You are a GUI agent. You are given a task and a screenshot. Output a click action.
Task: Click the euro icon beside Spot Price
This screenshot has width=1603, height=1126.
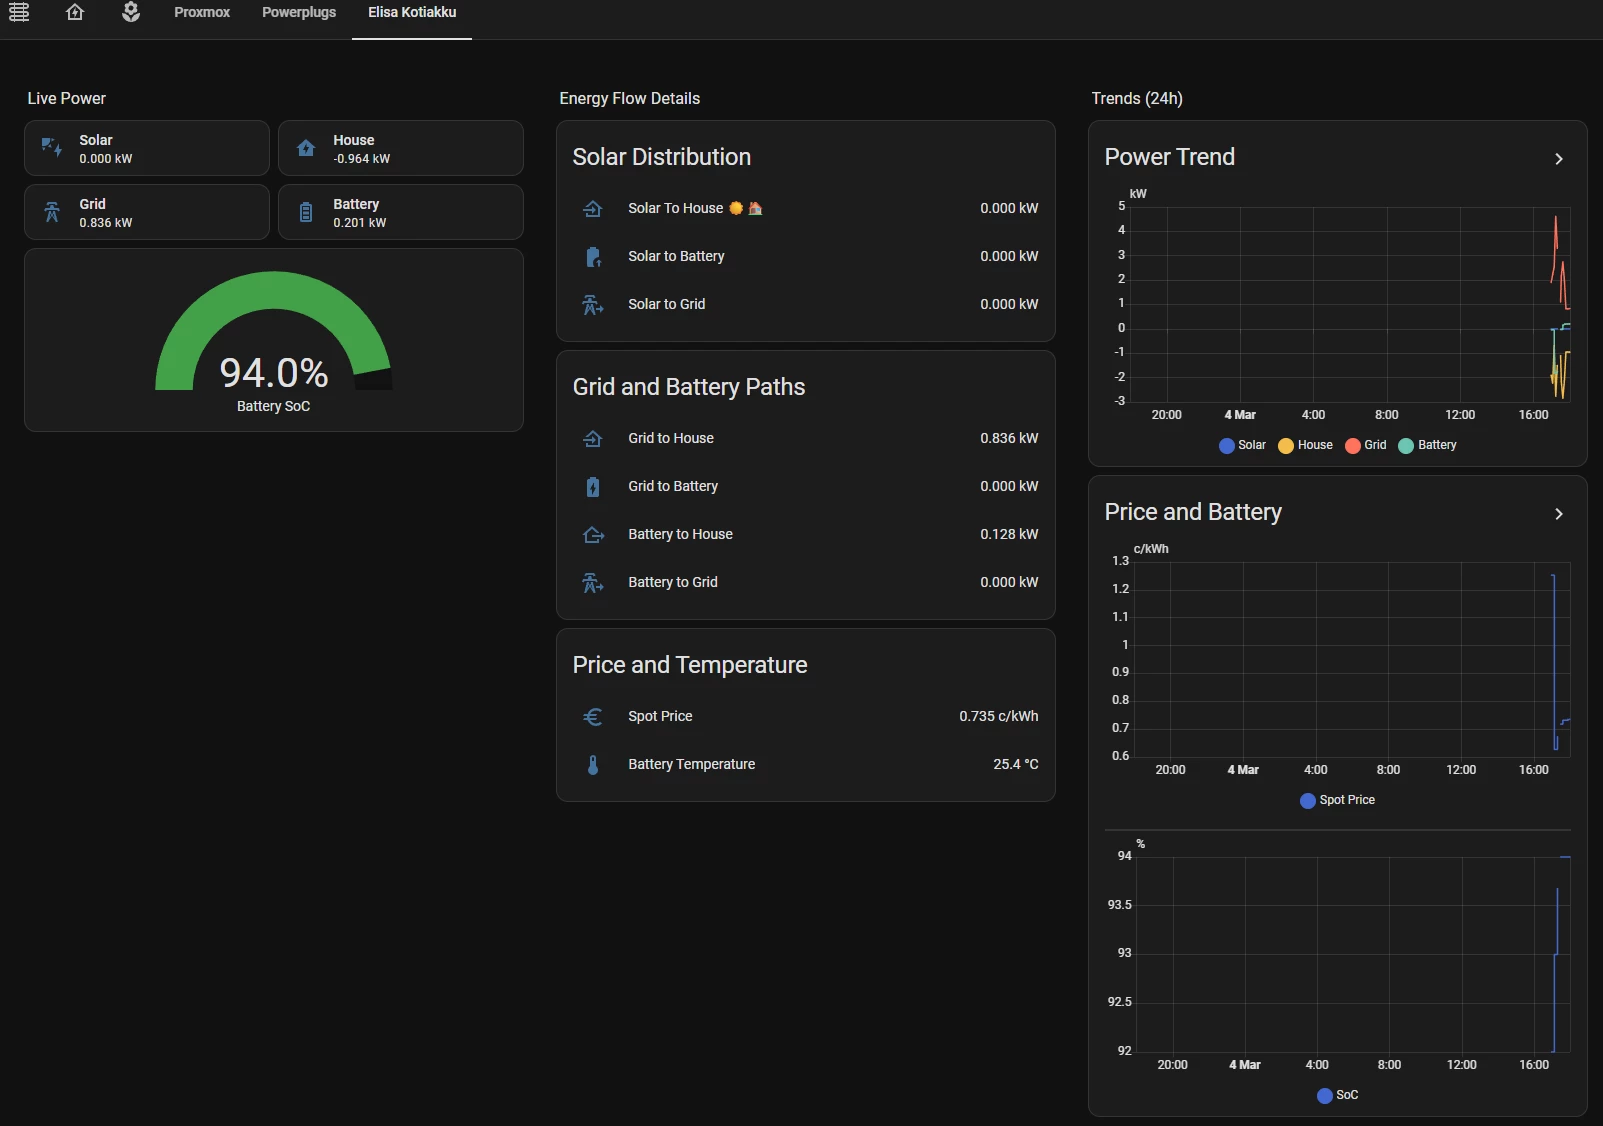pyautogui.click(x=593, y=717)
